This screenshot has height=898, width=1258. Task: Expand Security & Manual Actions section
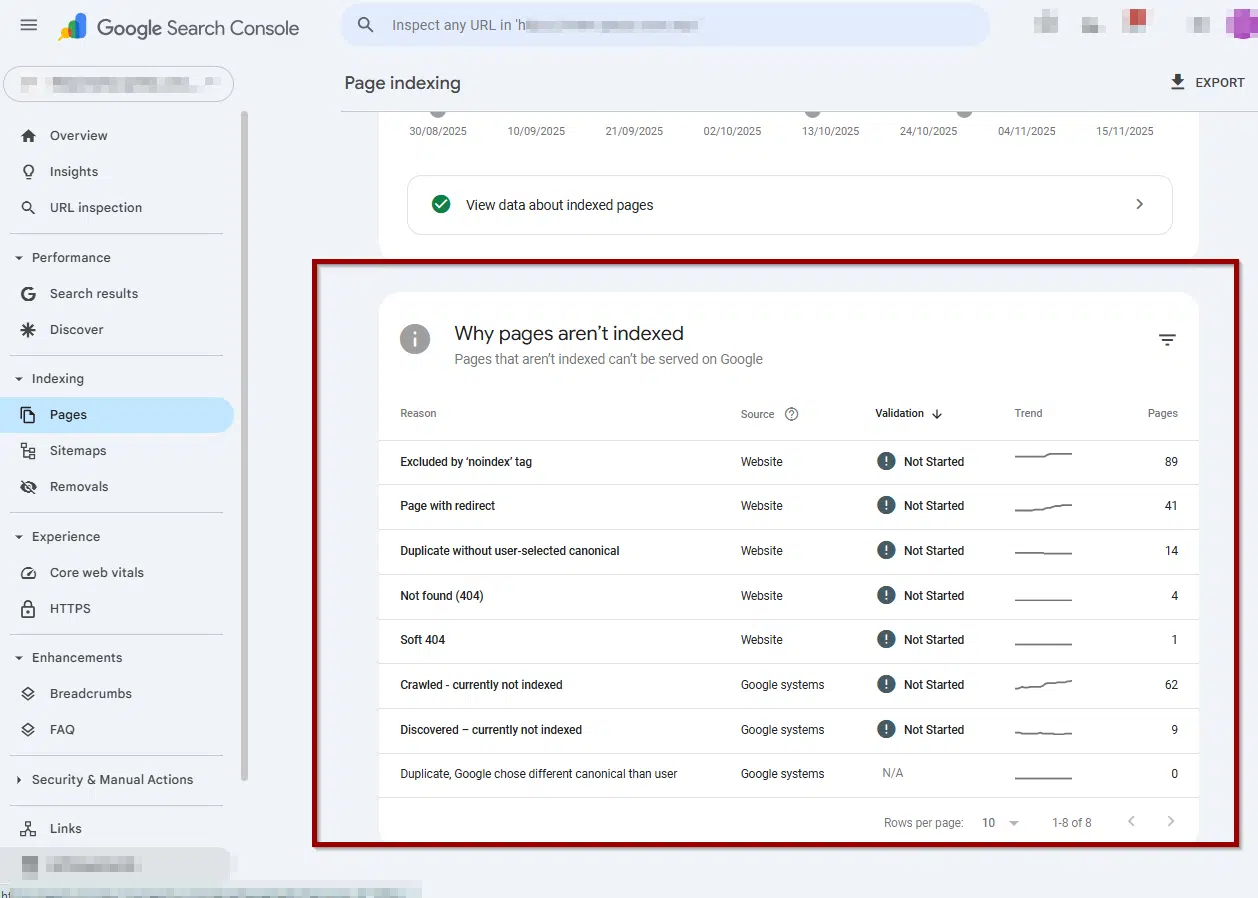18,780
